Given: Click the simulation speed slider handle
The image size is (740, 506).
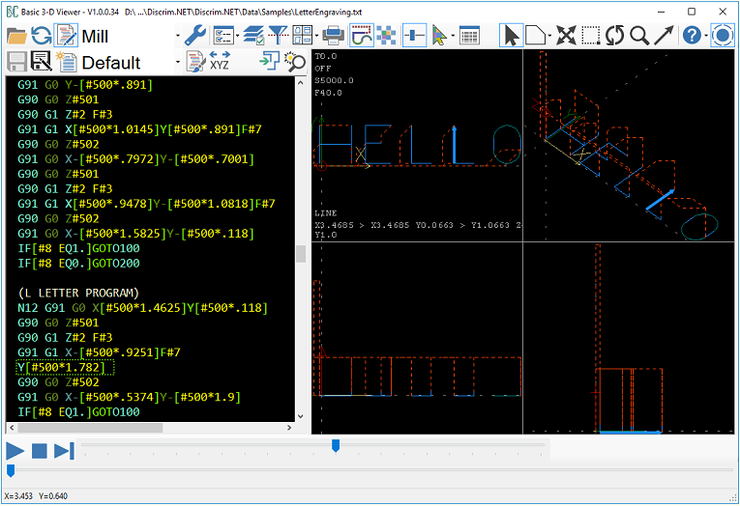Looking at the screenshot, I should pos(336,445).
